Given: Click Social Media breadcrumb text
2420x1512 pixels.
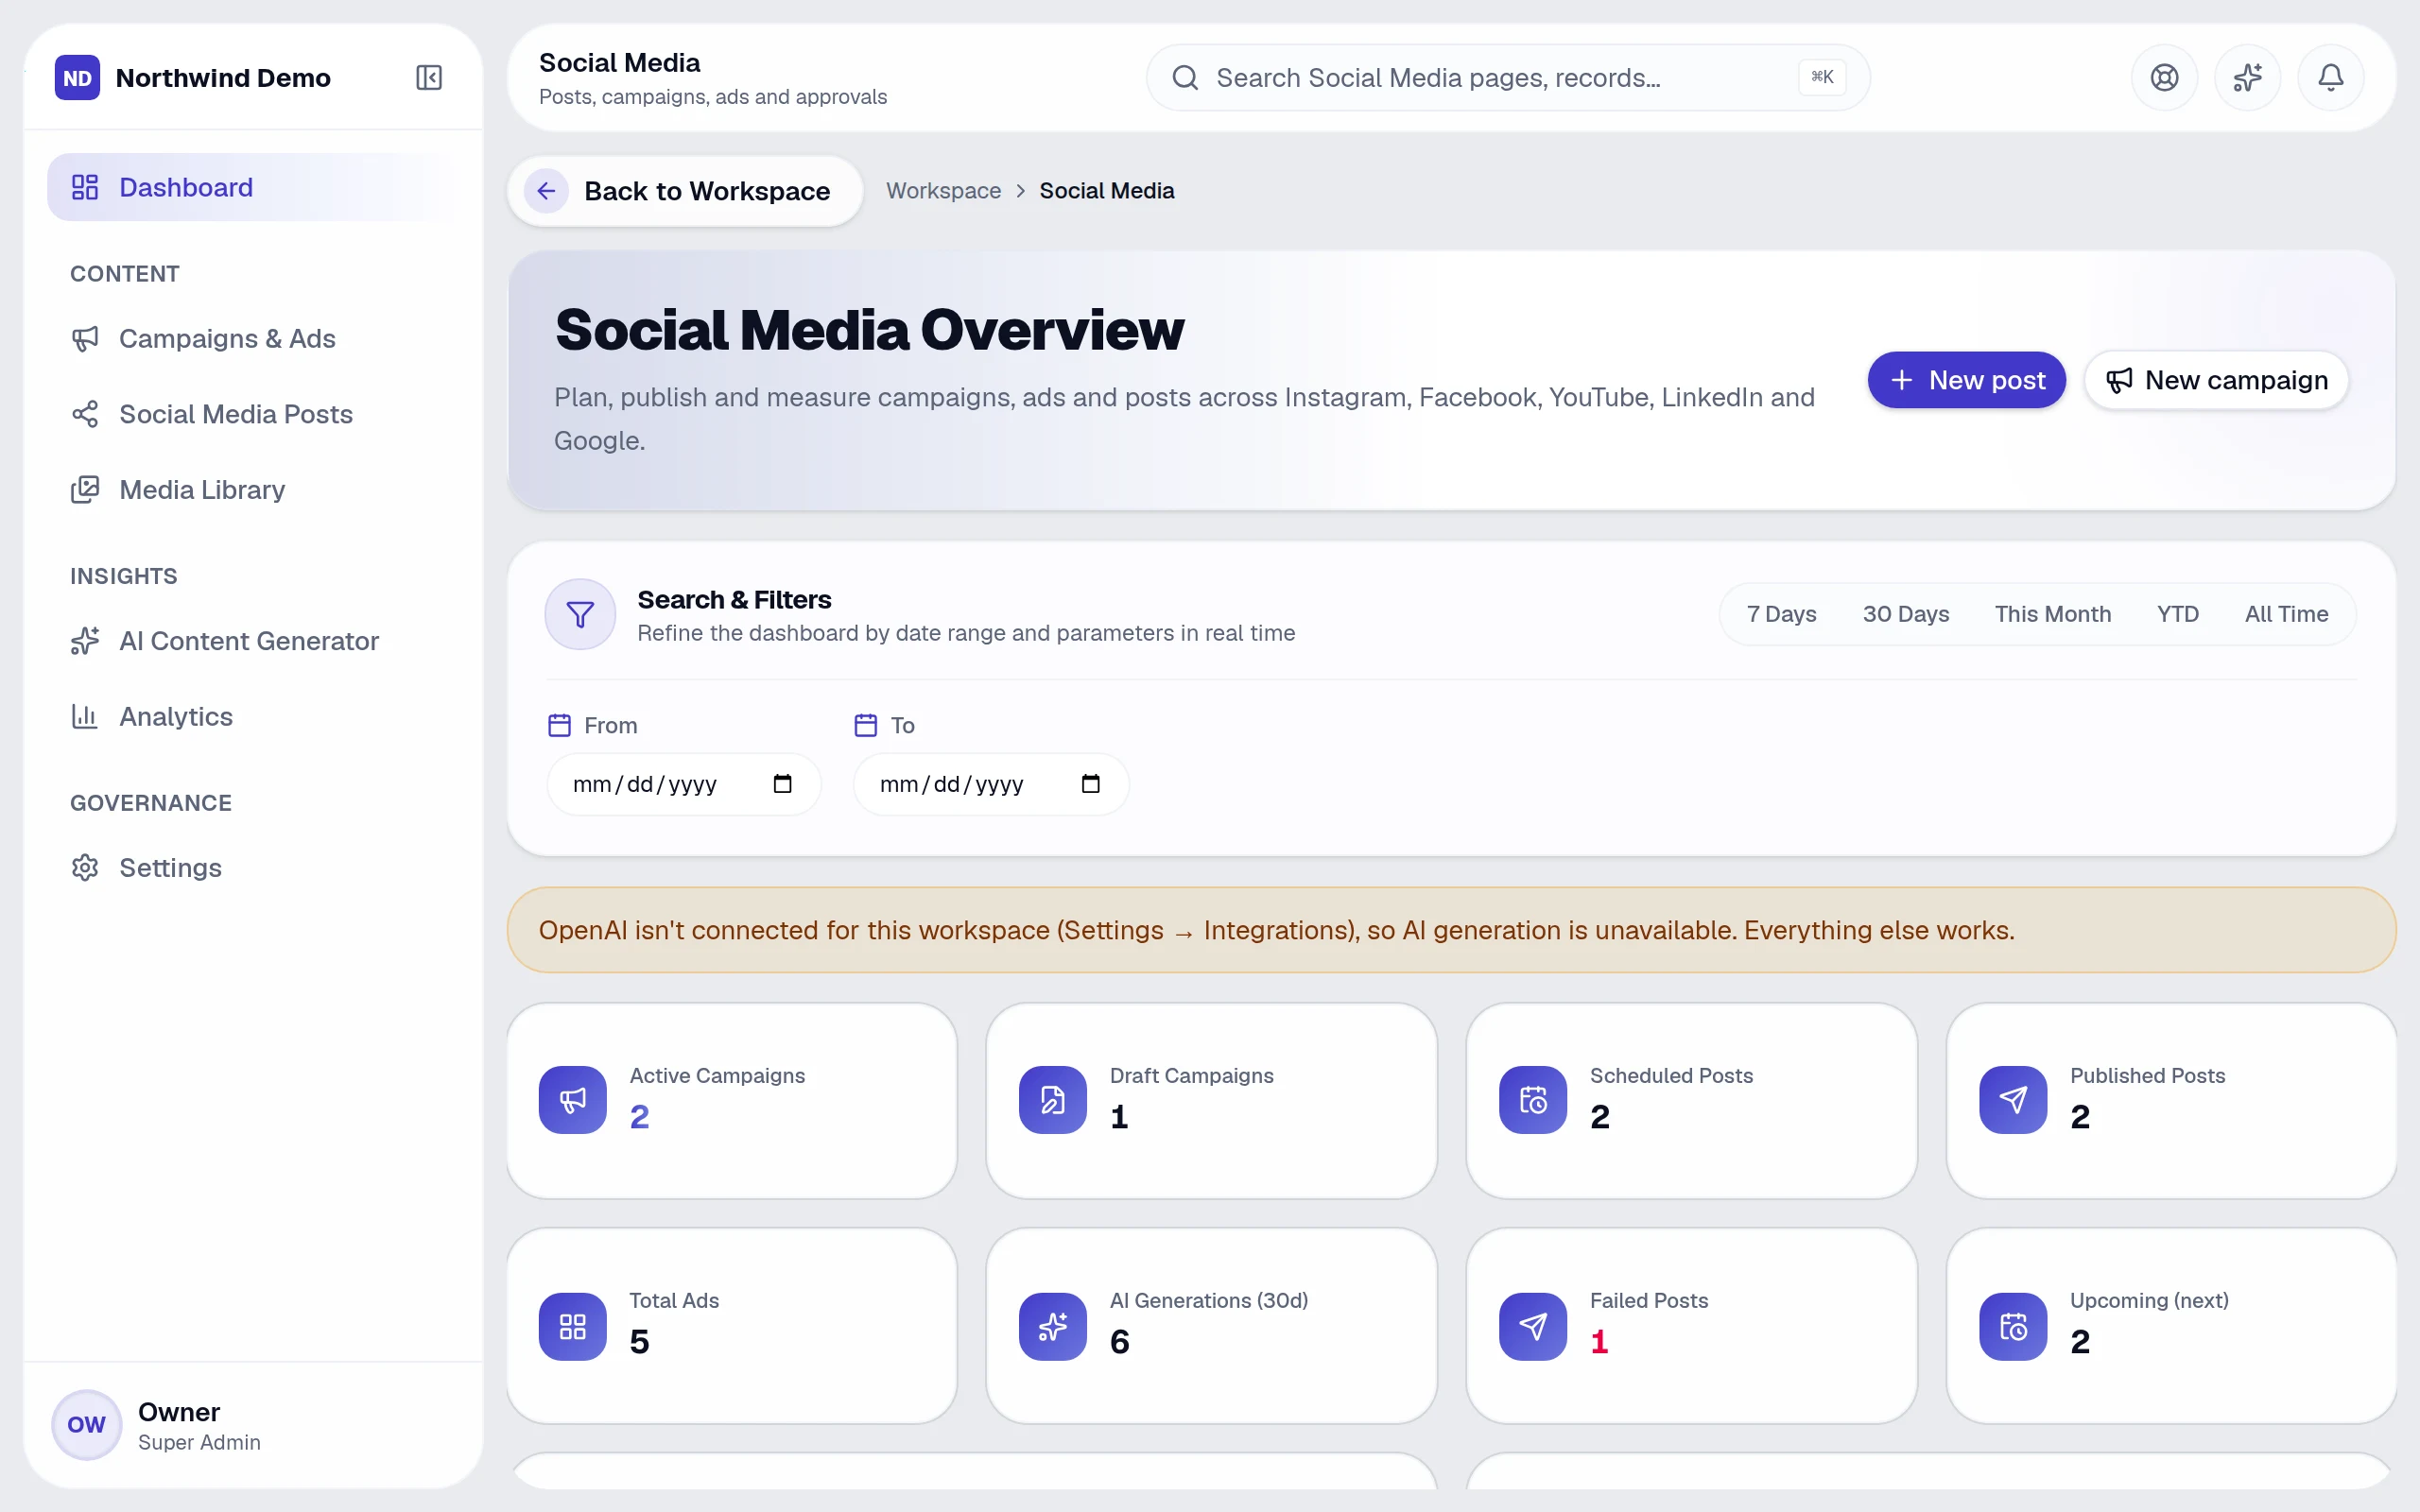Looking at the screenshot, I should pos(1106,191).
